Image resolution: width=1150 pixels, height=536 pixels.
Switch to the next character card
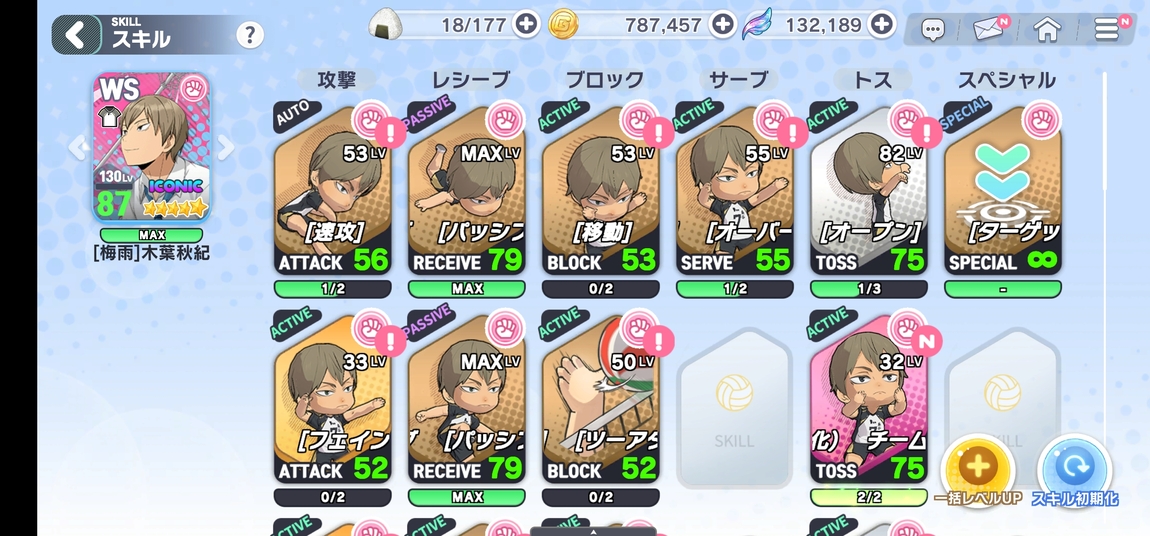coord(226,147)
